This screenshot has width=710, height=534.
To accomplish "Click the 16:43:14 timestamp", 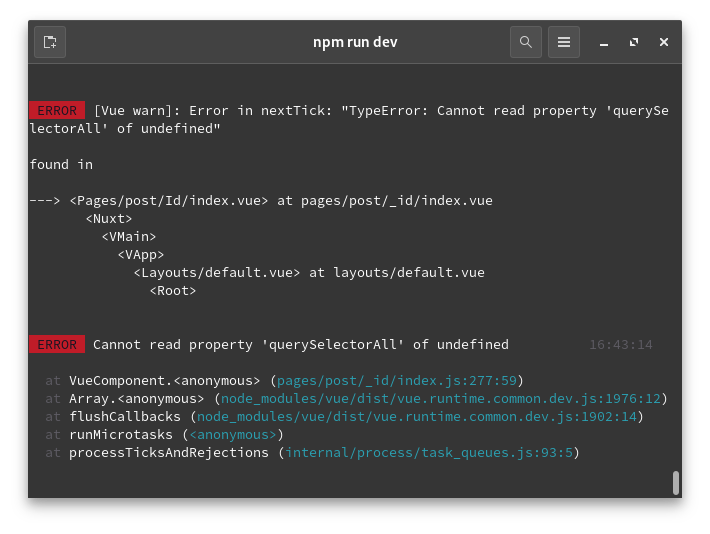I will pos(620,345).
